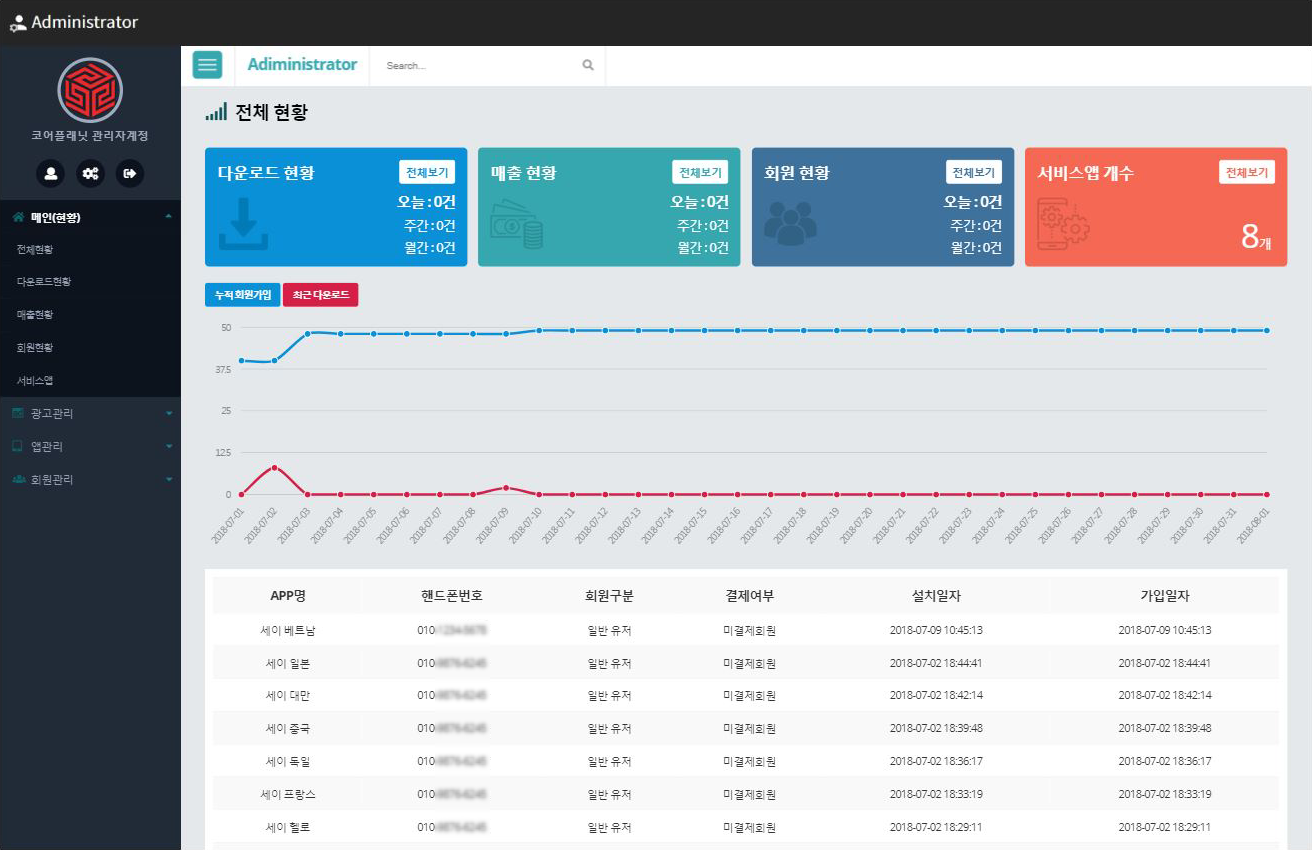Image resolution: width=1312 pixels, height=850 pixels.
Task: Open 서비스앱 in the sidebar
Action: pos(35,380)
